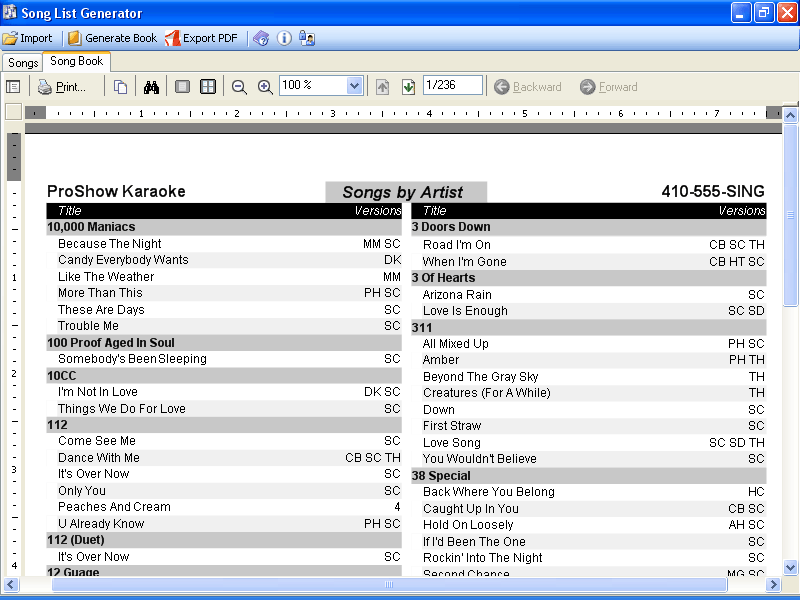The width and height of the screenshot is (800, 600).
Task: Click the vertical scrollbar thumb
Action: (x=790, y=215)
